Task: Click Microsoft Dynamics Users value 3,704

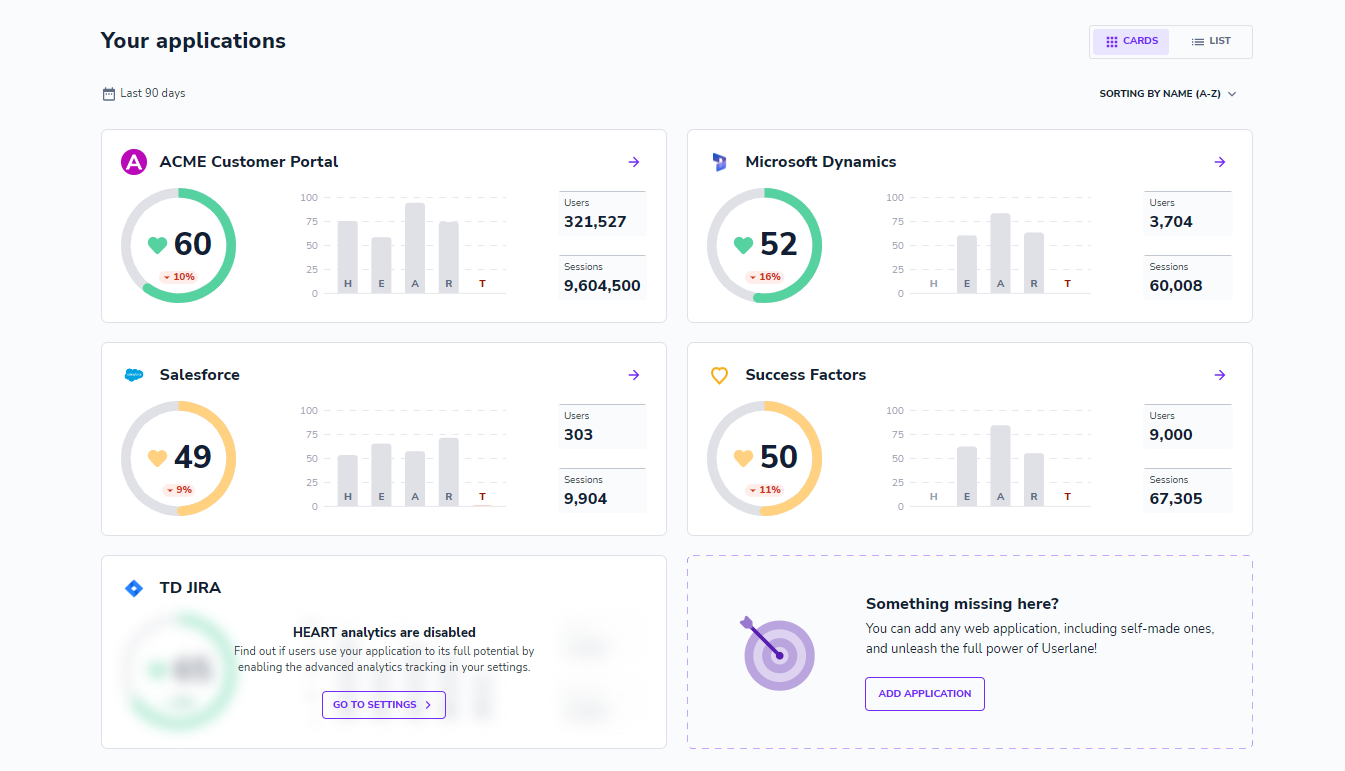Action: (1171, 222)
